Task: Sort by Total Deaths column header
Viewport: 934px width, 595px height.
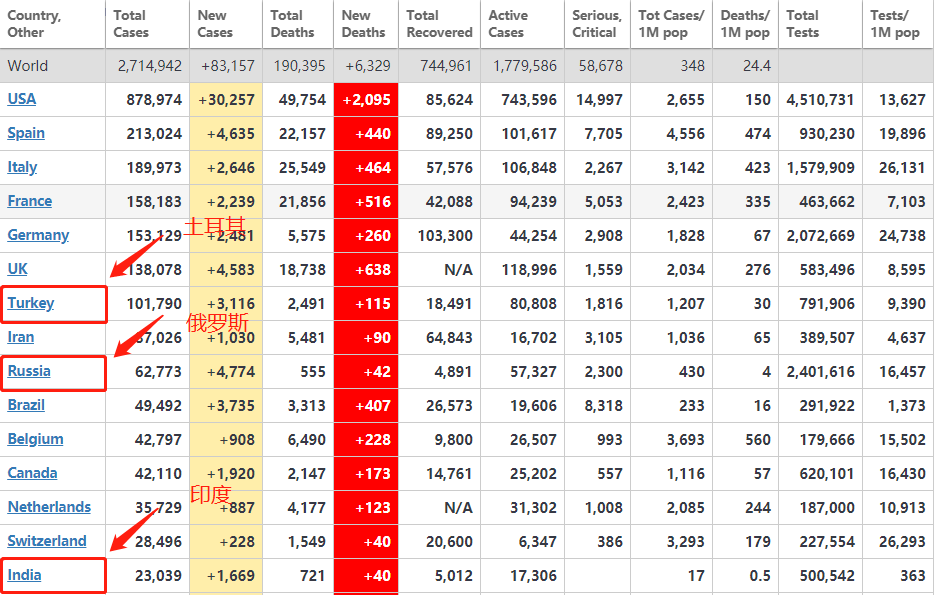Action: point(287,24)
